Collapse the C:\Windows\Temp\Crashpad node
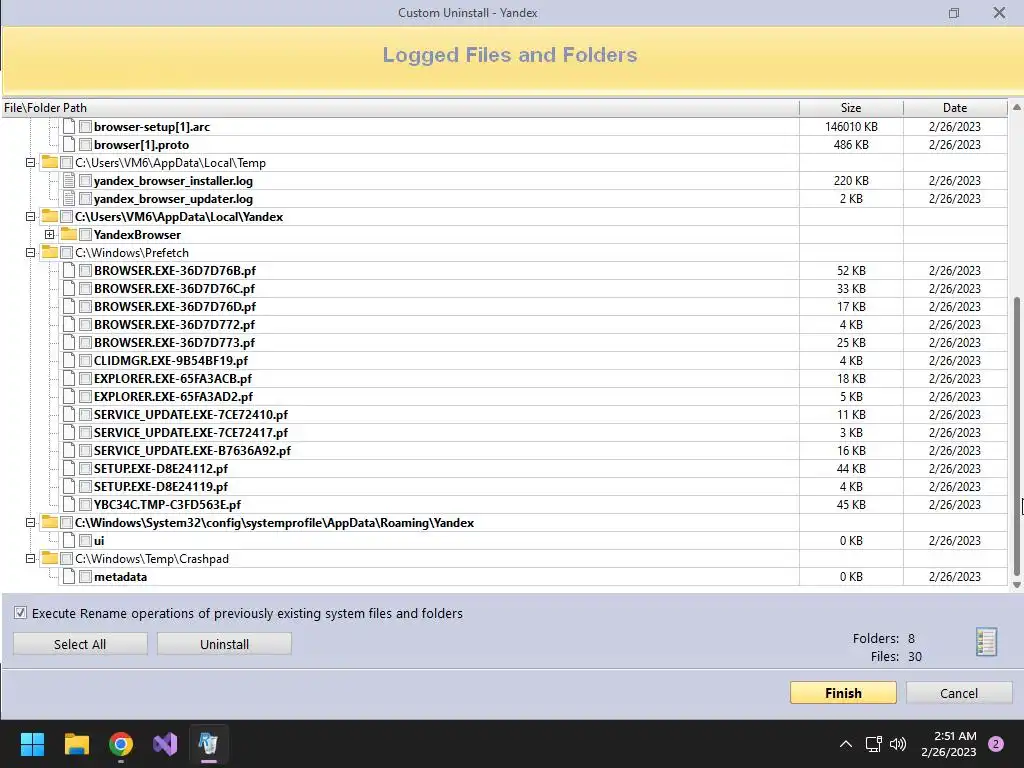Image resolution: width=1024 pixels, height=768 pixels. [x=31, y=558]
